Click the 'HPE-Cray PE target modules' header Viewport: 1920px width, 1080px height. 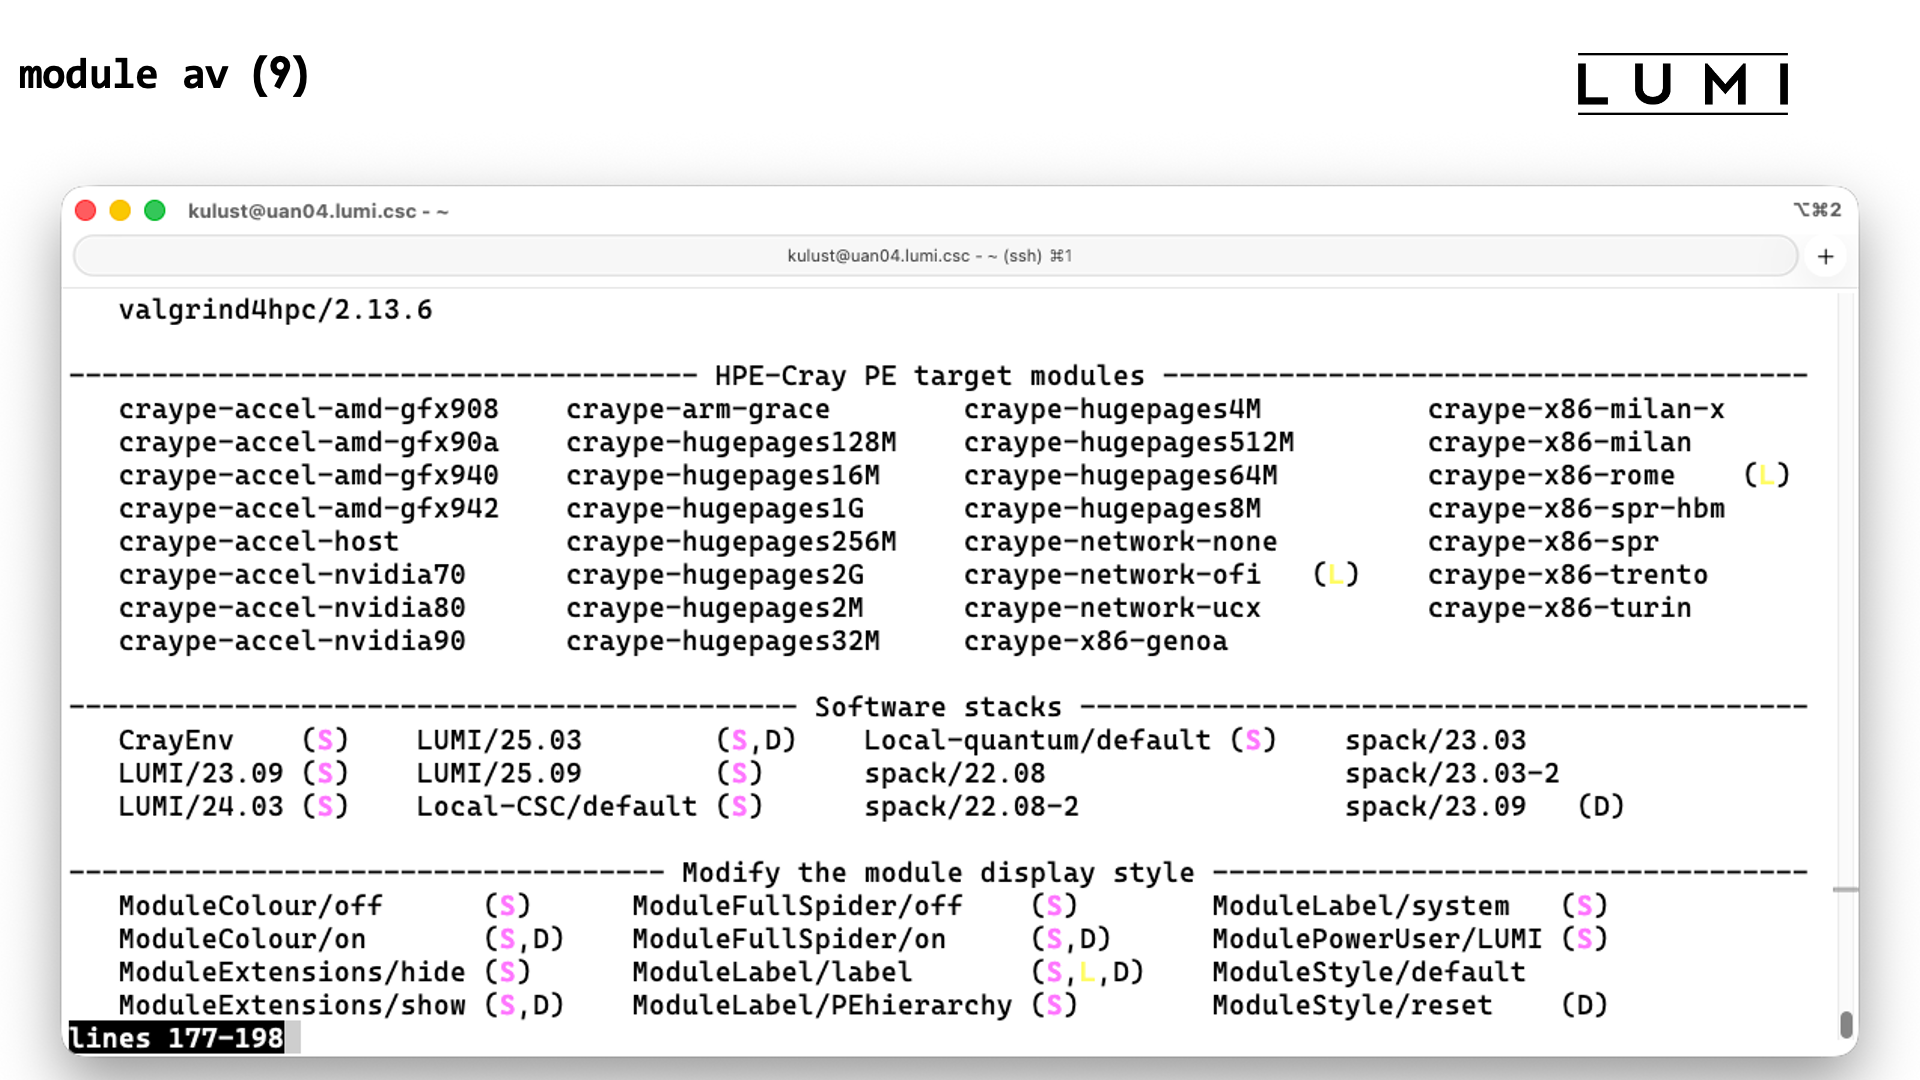tap(929, 376)
